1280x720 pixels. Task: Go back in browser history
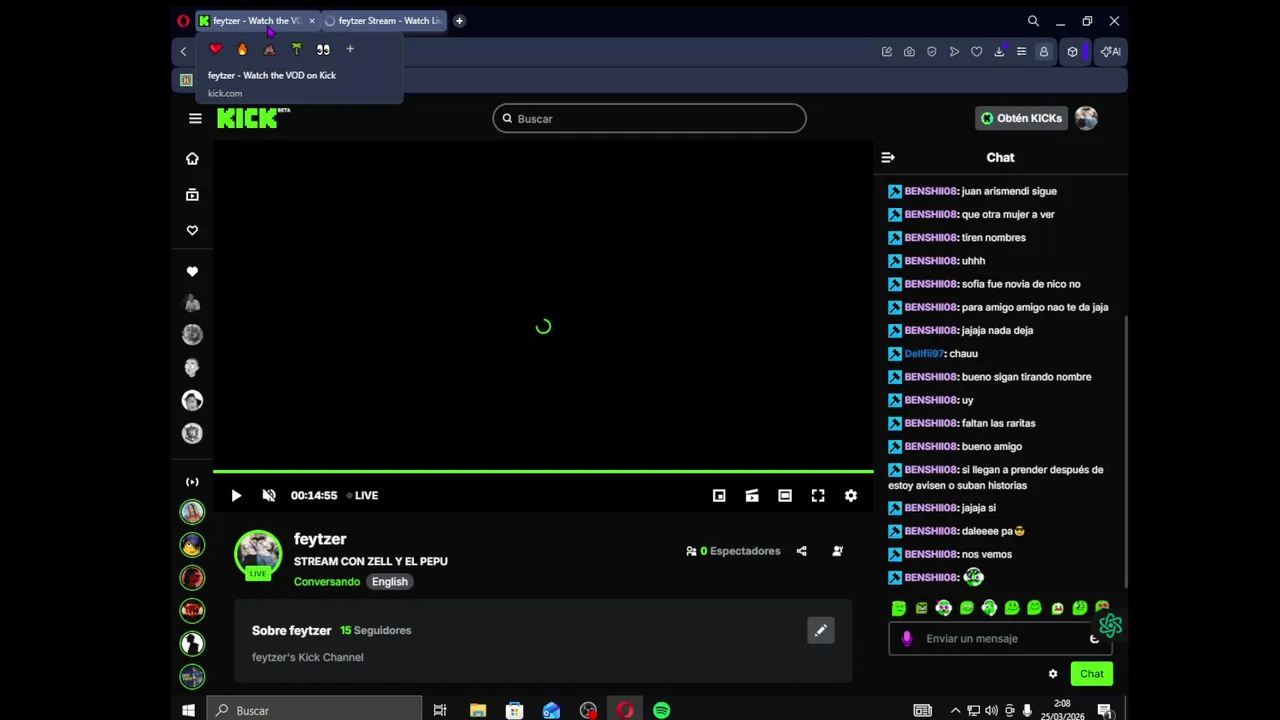coord(183,51)
